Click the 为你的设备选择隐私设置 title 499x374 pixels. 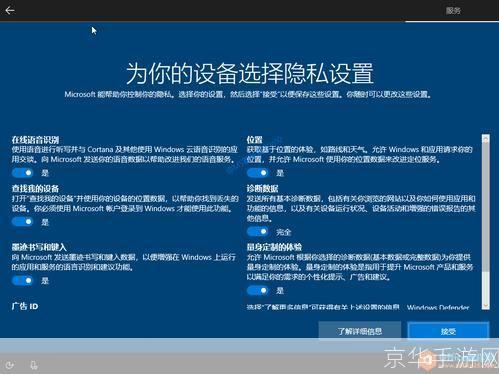click(249, 73)
